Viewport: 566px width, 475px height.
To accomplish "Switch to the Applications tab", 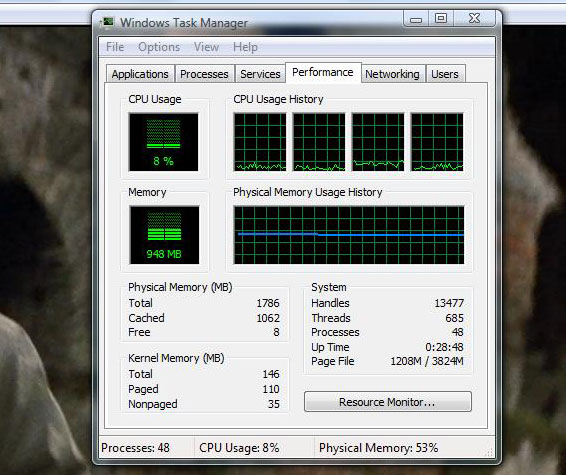I will (x=140, y=74).
